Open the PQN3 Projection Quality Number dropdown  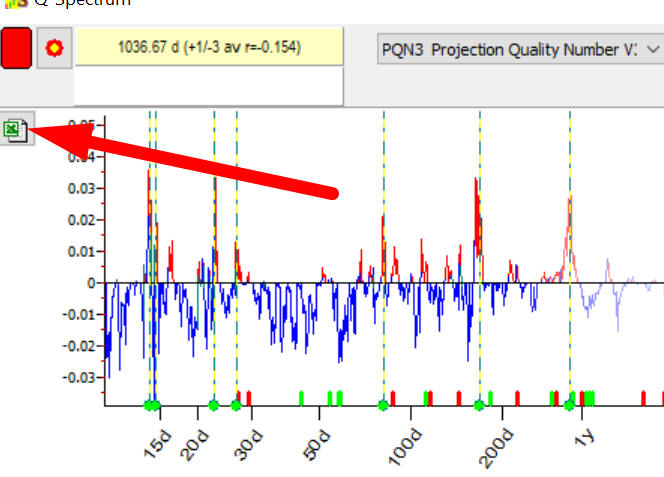point(520,48)
